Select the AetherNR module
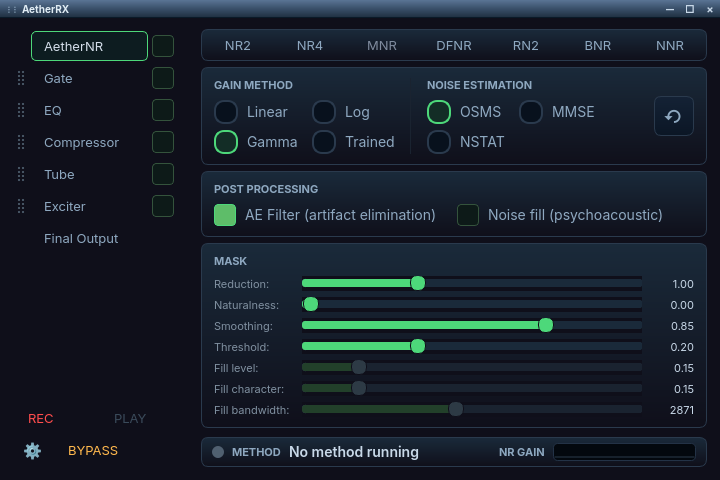Viewport: 720px width, 480px height. (90, 46)
